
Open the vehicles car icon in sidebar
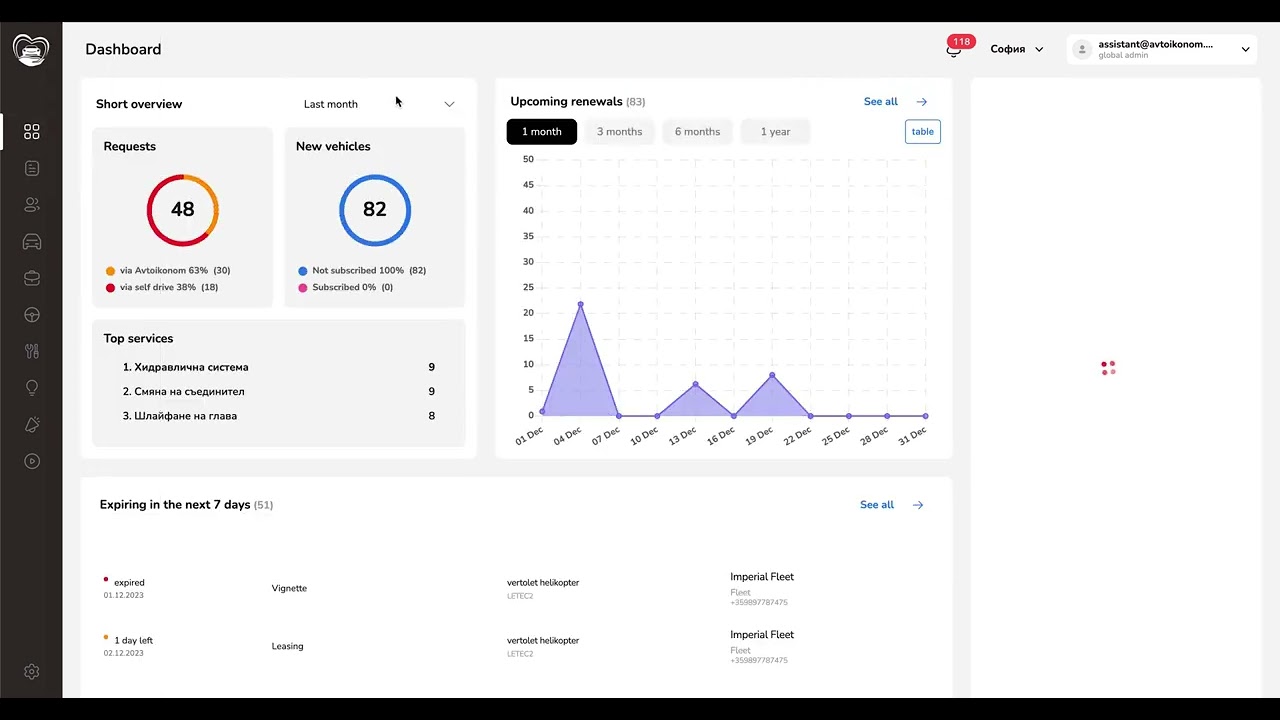[31, 242]
